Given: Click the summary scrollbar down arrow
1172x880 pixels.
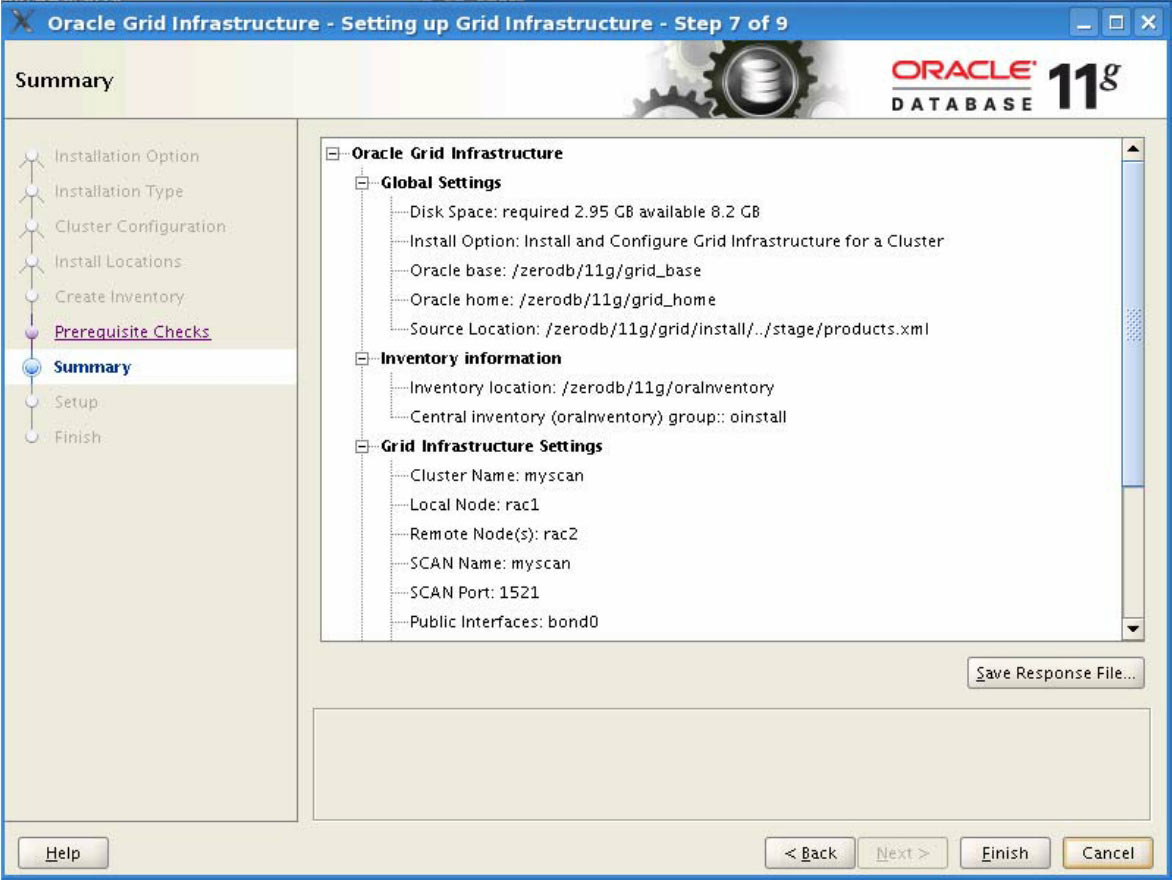Looking at the screenshot, I should pyautogui.click(x=1133, y=628).
